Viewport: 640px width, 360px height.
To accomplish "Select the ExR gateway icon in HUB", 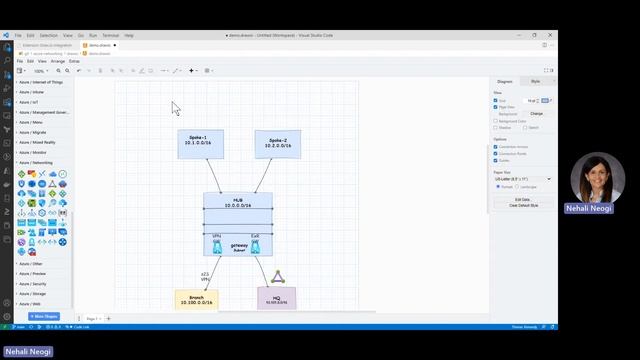I will coord(255,247).
